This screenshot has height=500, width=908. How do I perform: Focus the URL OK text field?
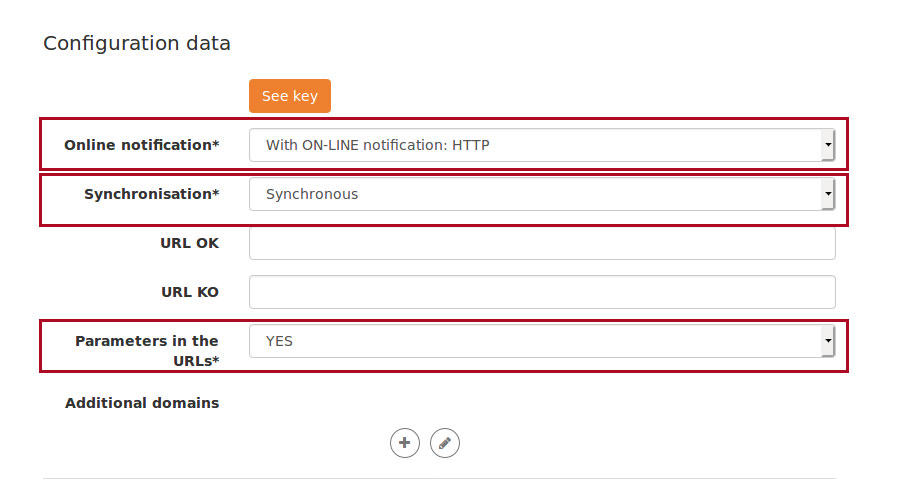point(542,243)
